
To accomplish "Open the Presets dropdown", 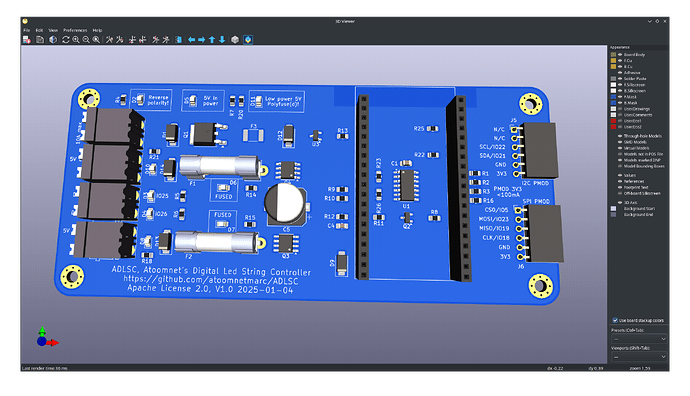I will (x=639, y=339).
